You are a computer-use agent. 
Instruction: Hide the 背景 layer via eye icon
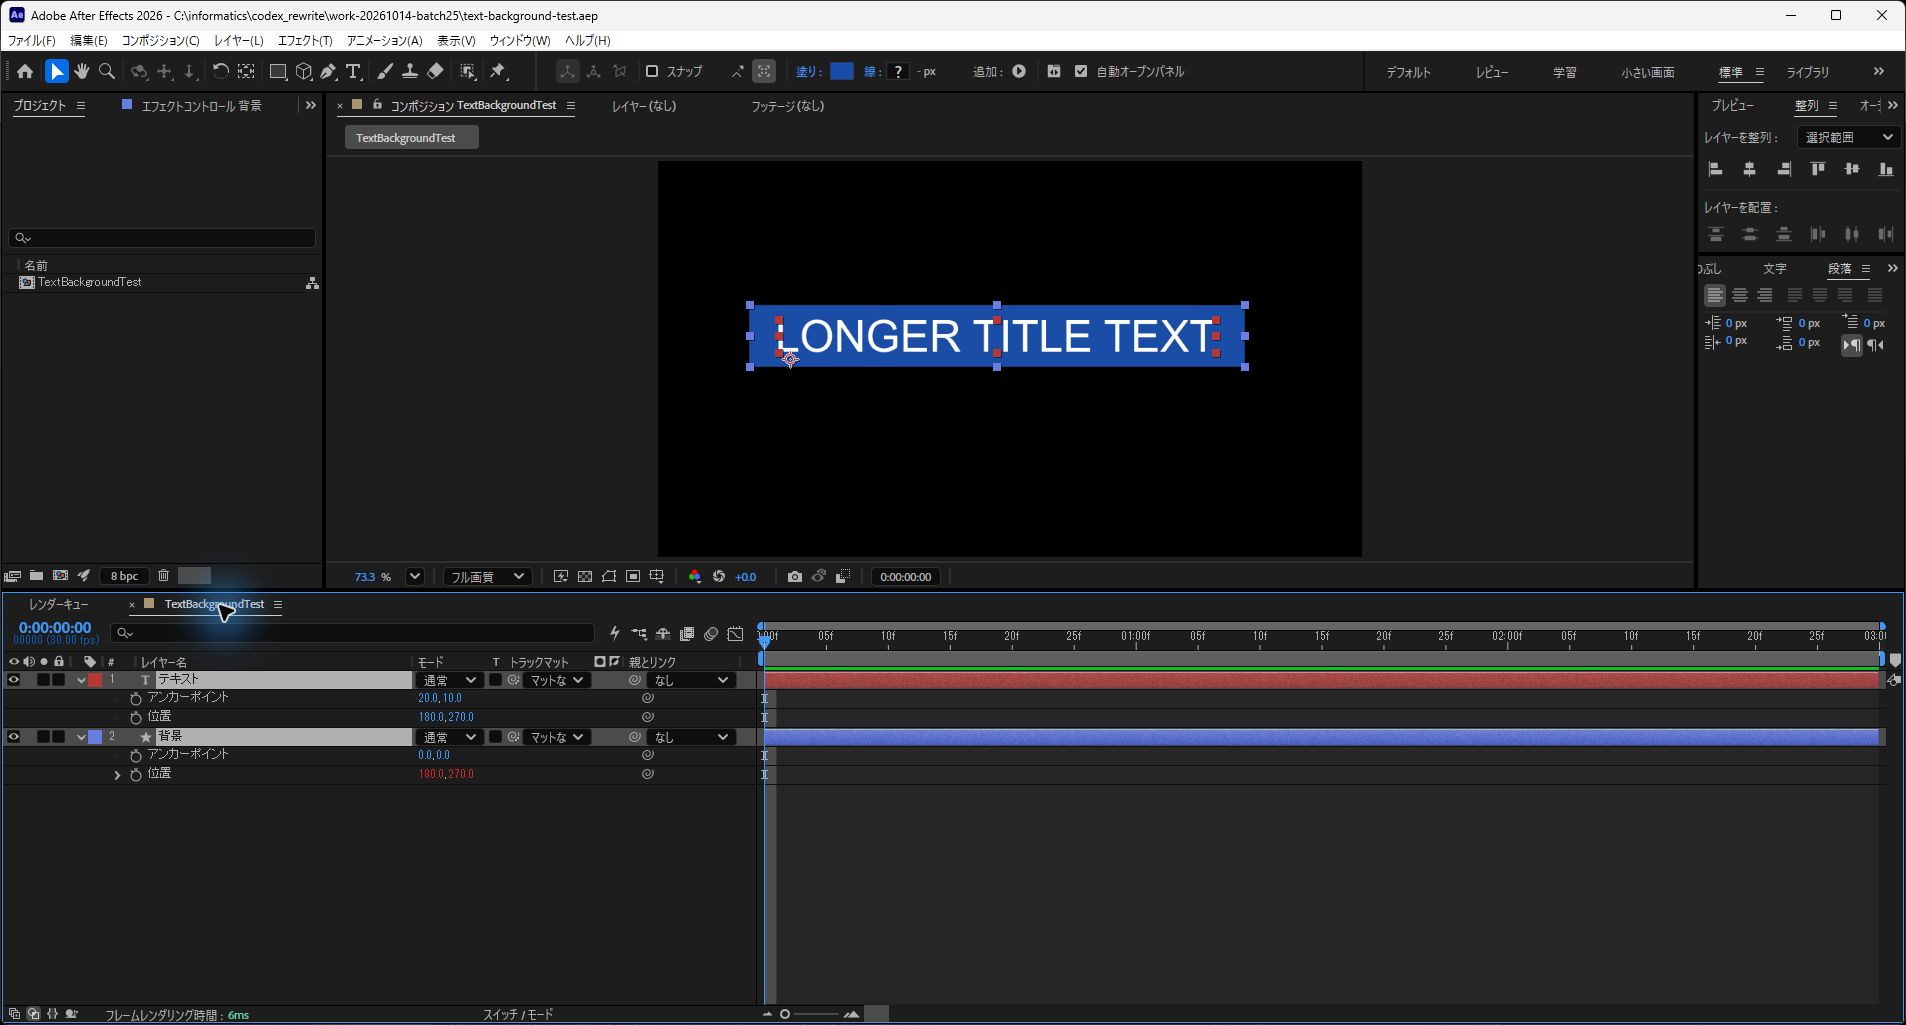(14, 737)
